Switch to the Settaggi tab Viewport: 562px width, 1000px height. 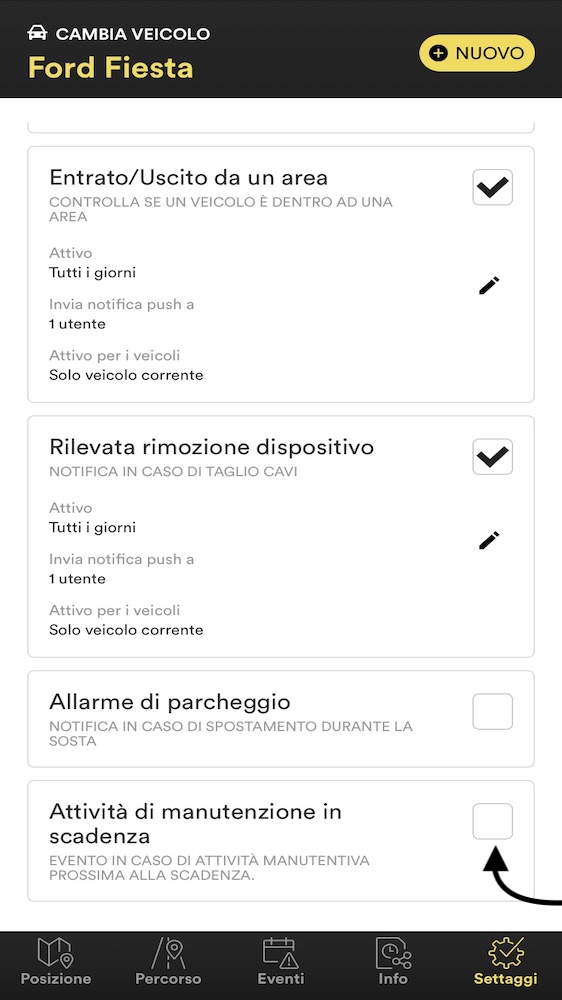[x=505, y=961]
